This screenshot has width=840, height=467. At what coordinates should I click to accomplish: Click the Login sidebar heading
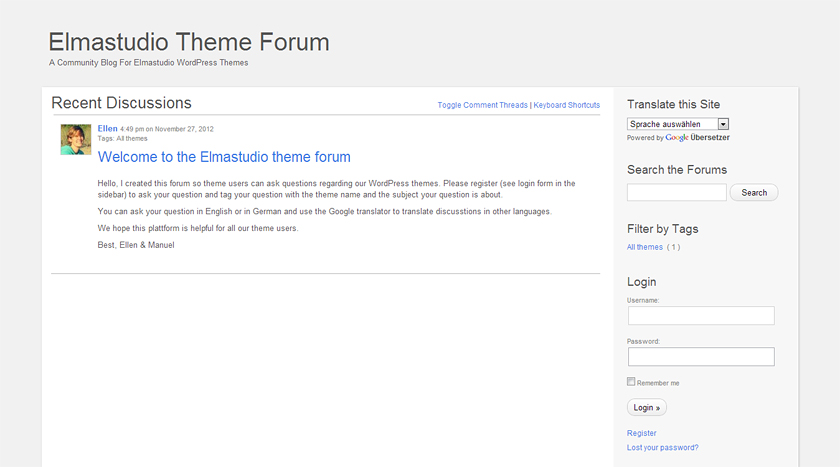click(641, 282)
